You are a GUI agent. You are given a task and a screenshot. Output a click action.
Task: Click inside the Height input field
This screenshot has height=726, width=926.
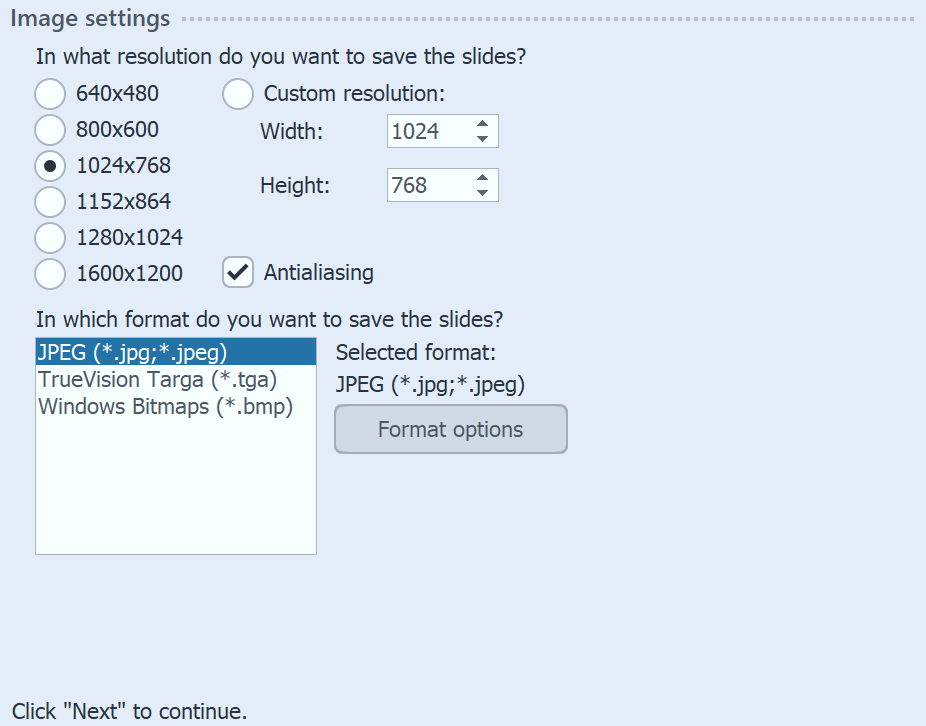click(x=430, y=185)
